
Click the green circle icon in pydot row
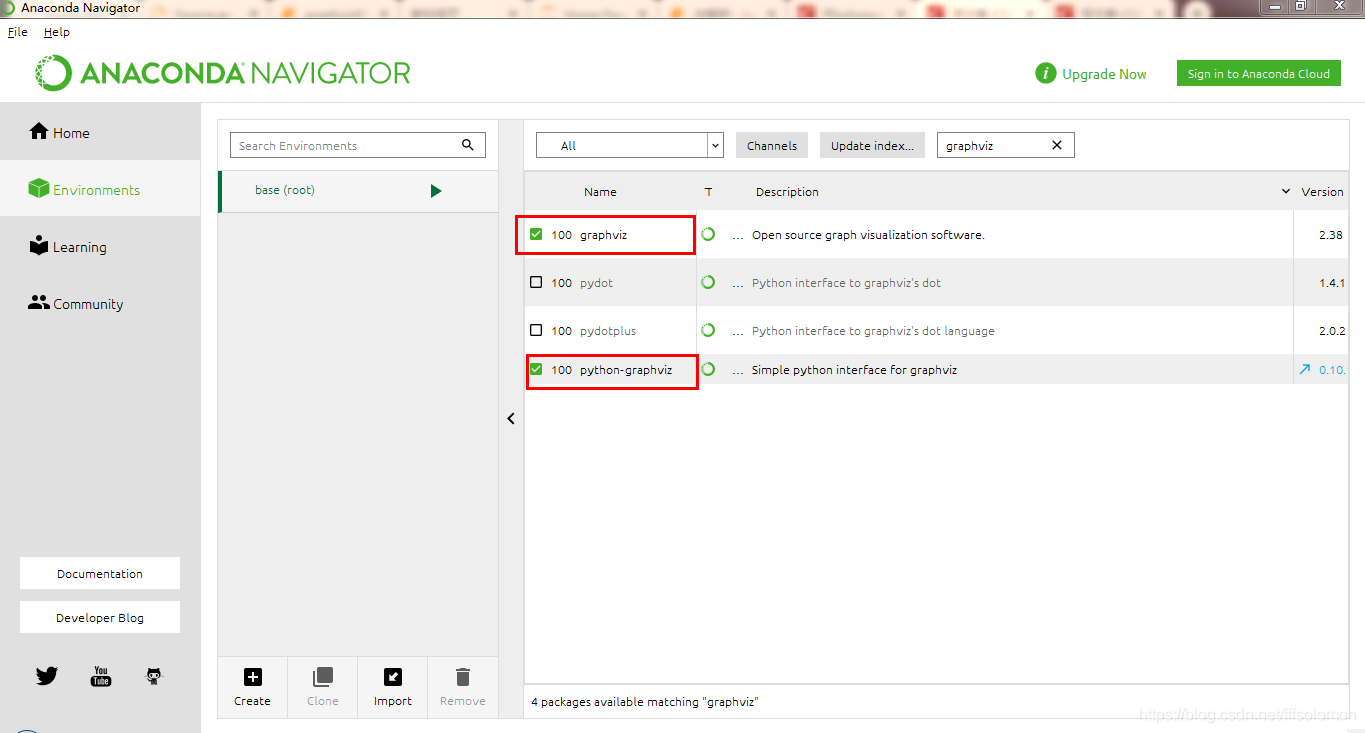coord(708,282)
